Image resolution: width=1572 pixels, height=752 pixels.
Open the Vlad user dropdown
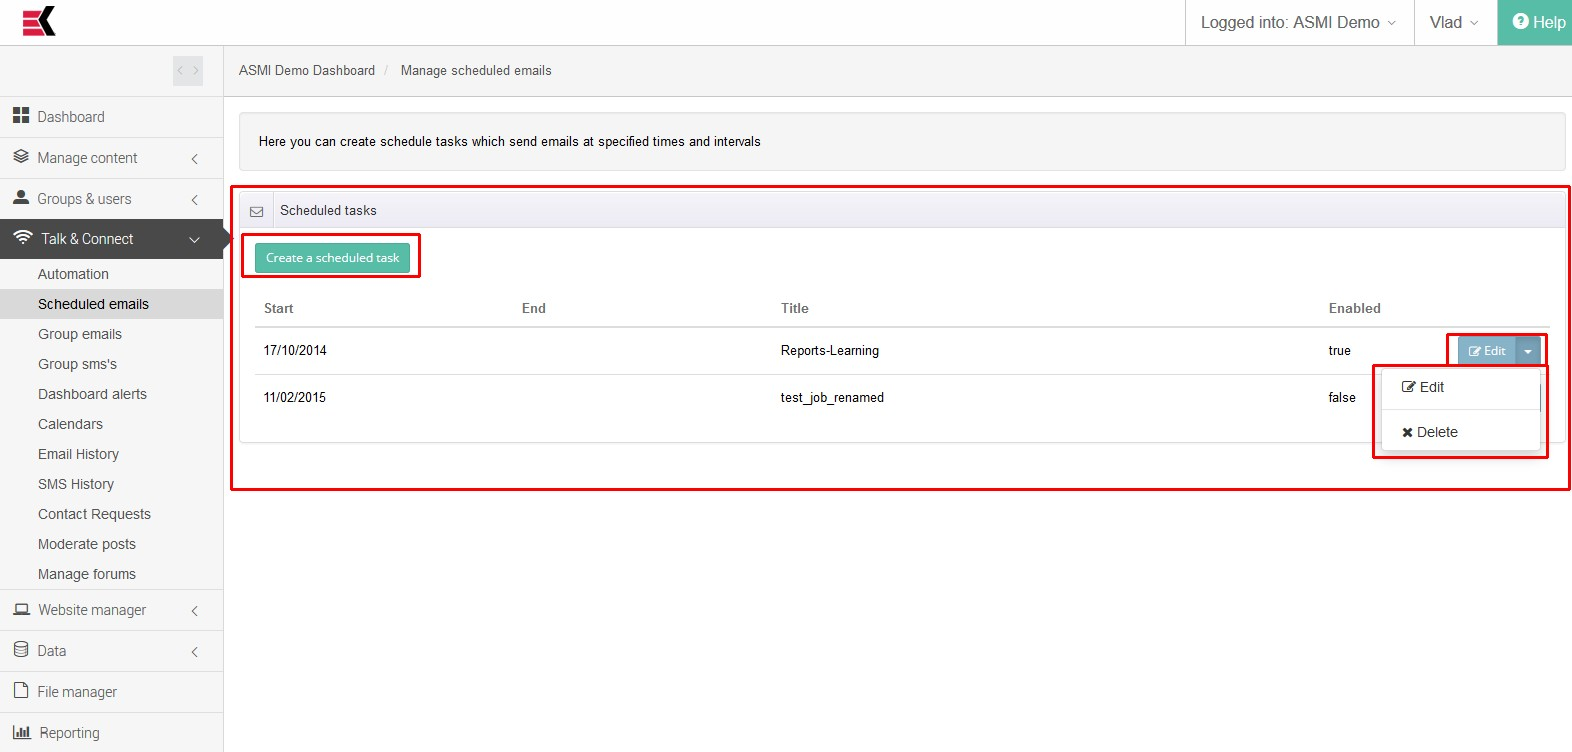click(1455, 22)
